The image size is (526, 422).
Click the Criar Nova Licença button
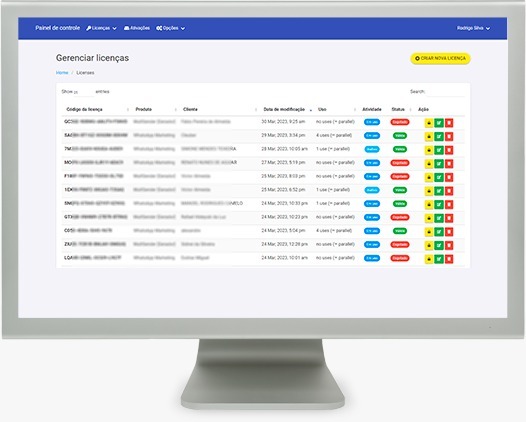[x=440, y=58]
